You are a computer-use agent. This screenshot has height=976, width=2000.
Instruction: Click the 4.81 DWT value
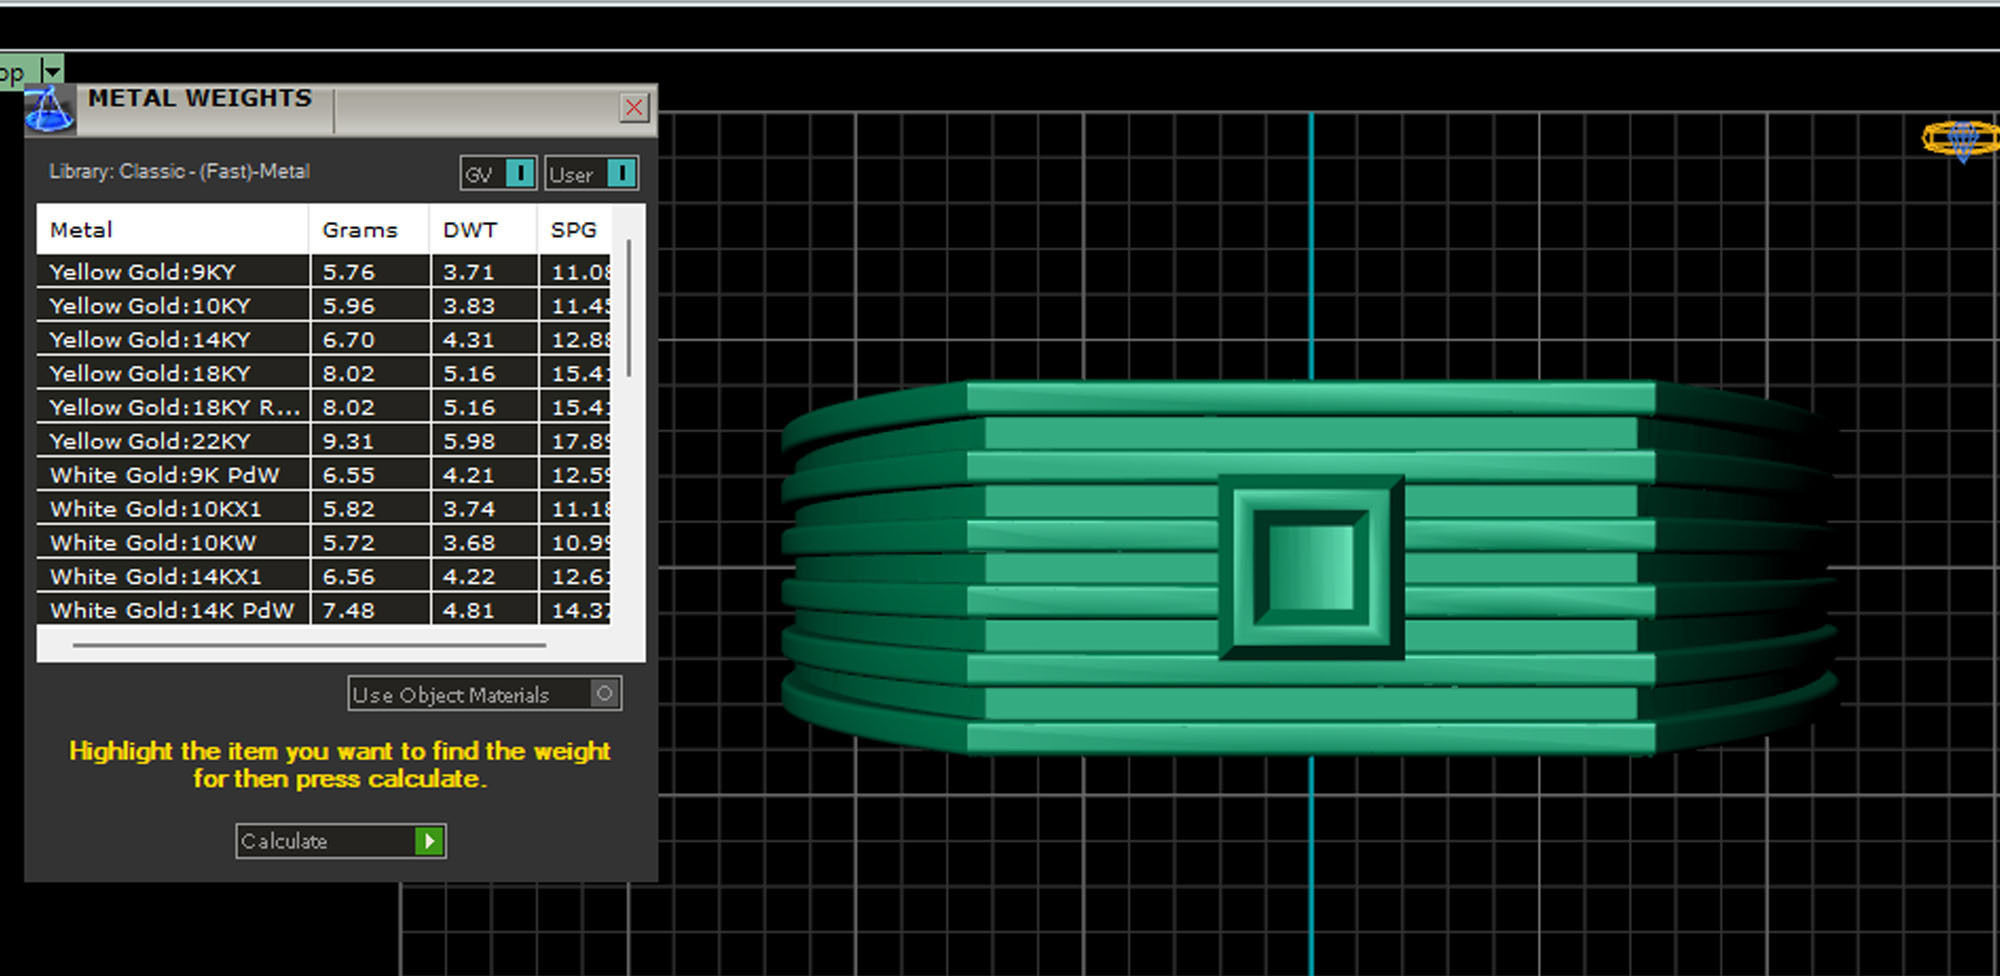coord(469,610)
